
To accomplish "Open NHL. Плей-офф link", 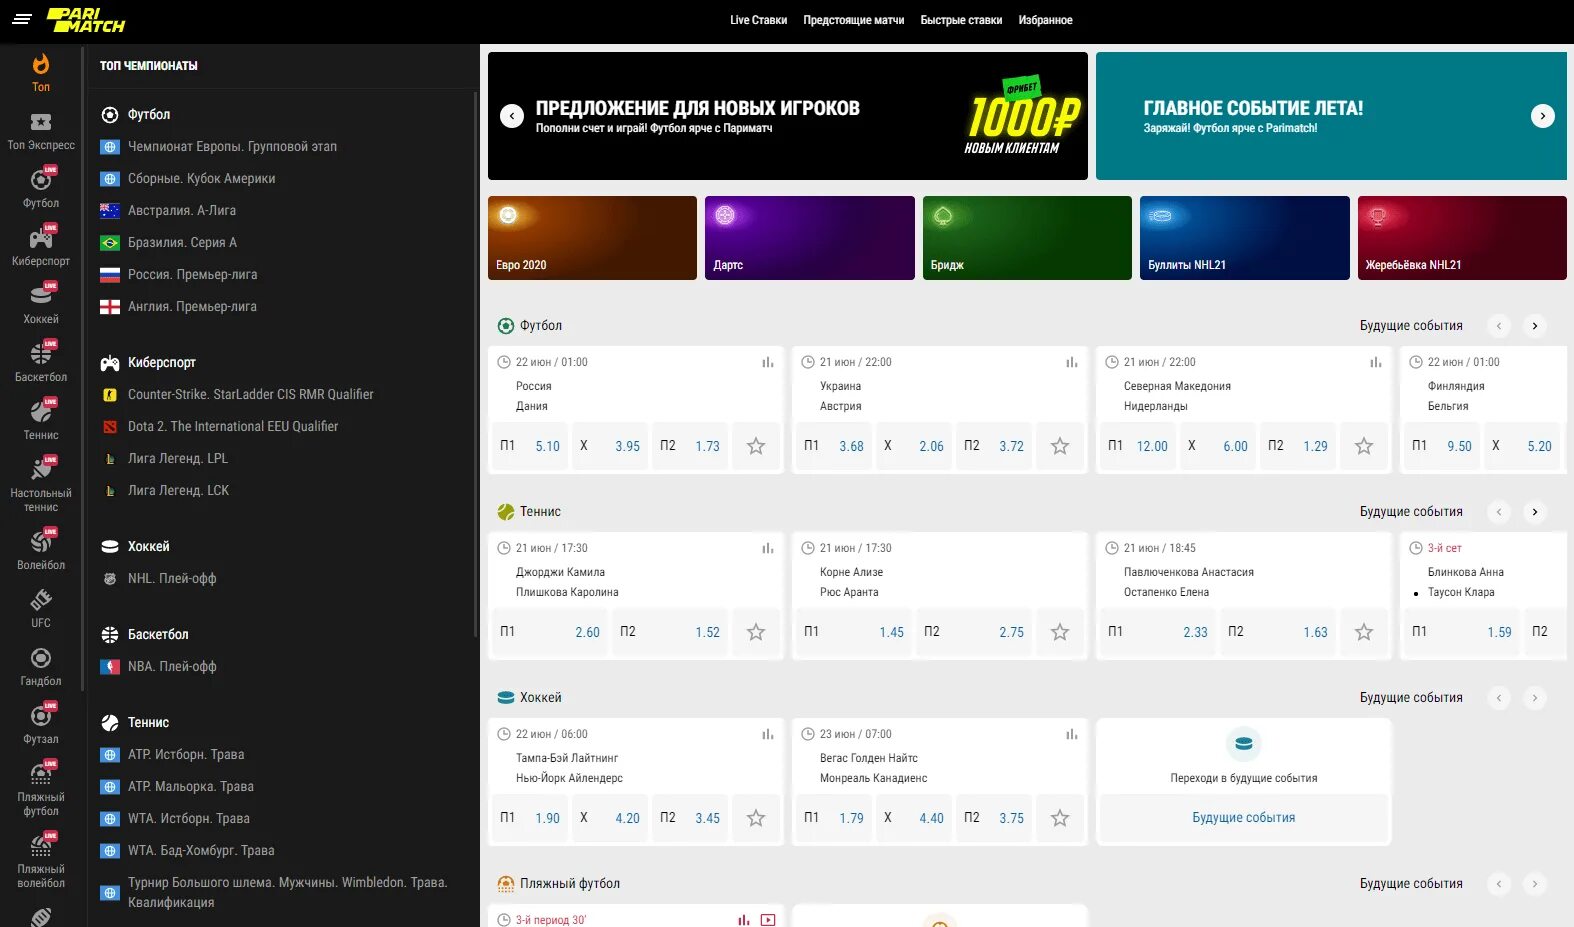I will 172,578.
